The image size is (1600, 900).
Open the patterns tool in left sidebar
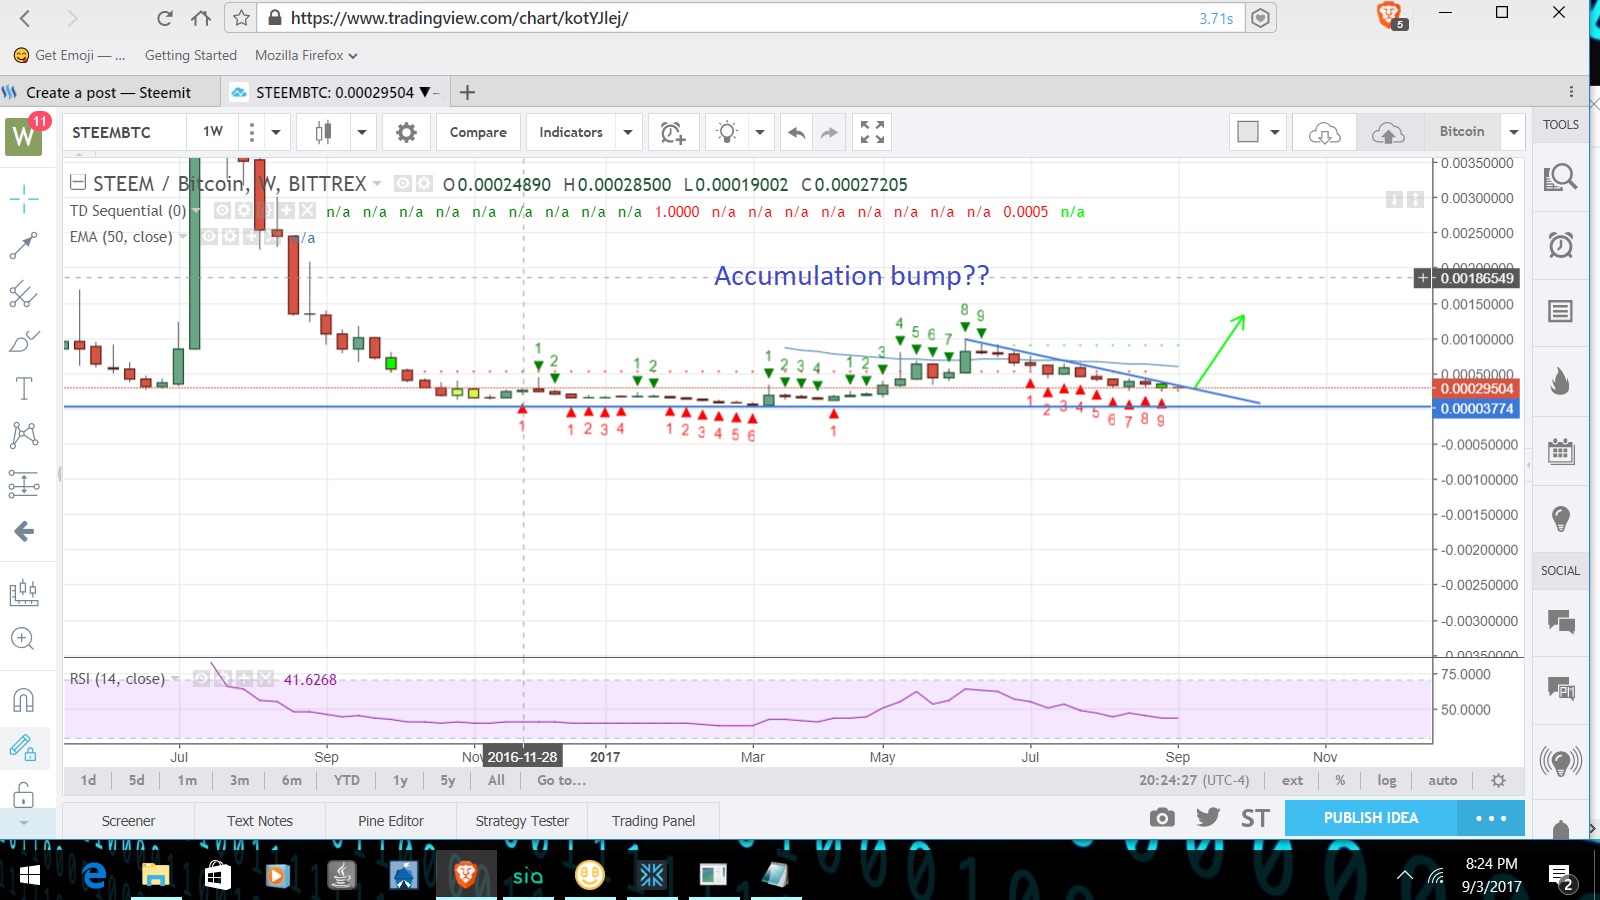click(x=24, y=435)
